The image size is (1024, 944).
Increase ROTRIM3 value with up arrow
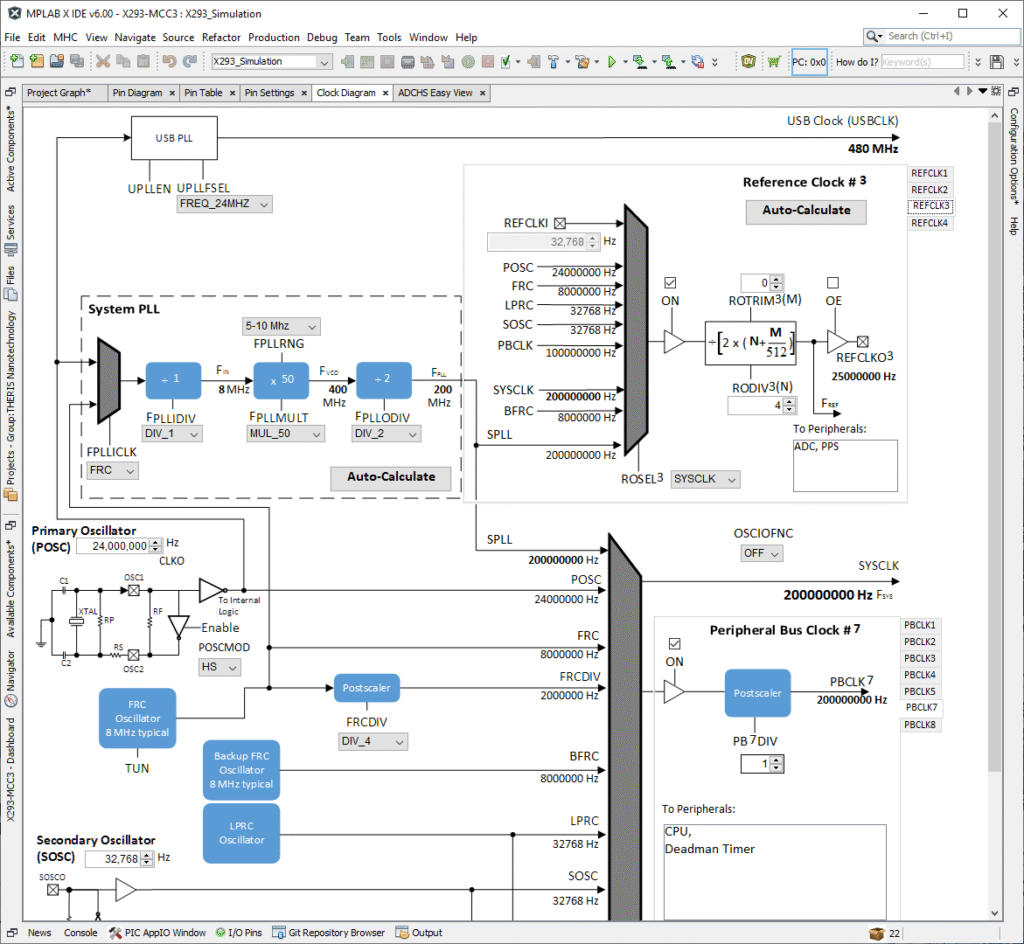(776, 279)
